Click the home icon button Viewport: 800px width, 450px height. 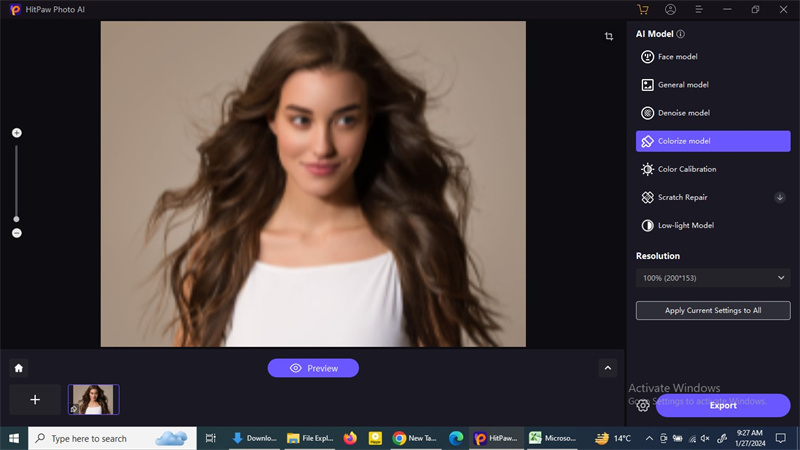[18, 368]
